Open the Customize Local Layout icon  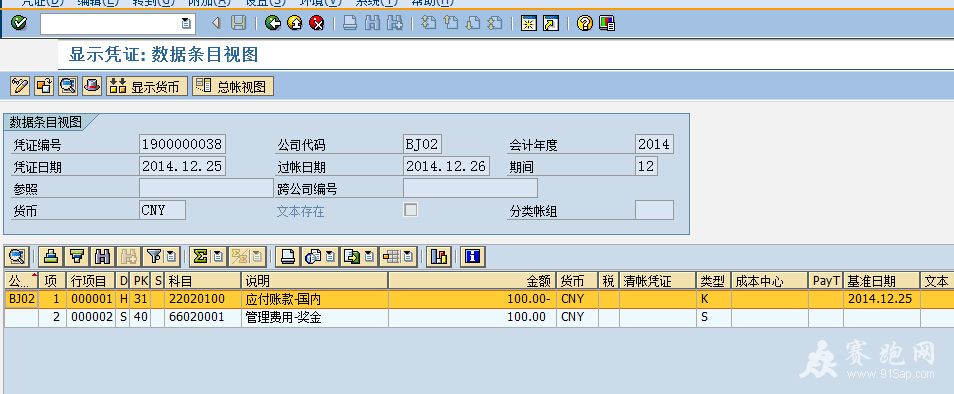[607, 24]
